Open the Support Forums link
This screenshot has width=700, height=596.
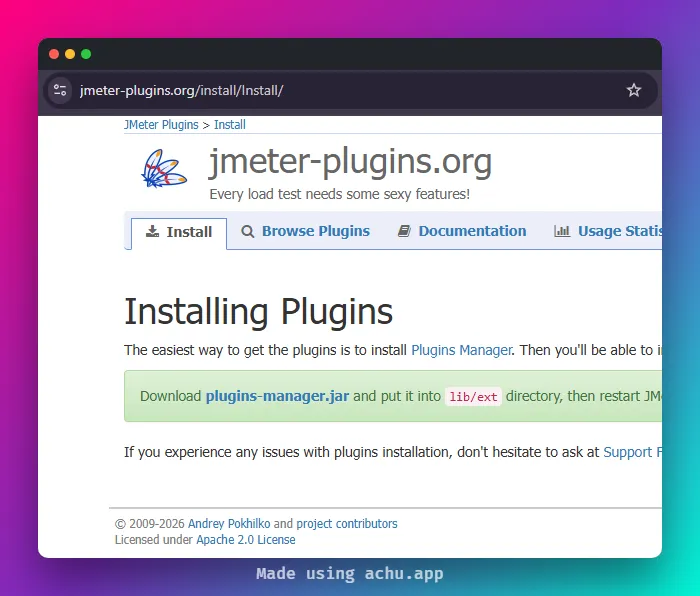tap(633, 452)
